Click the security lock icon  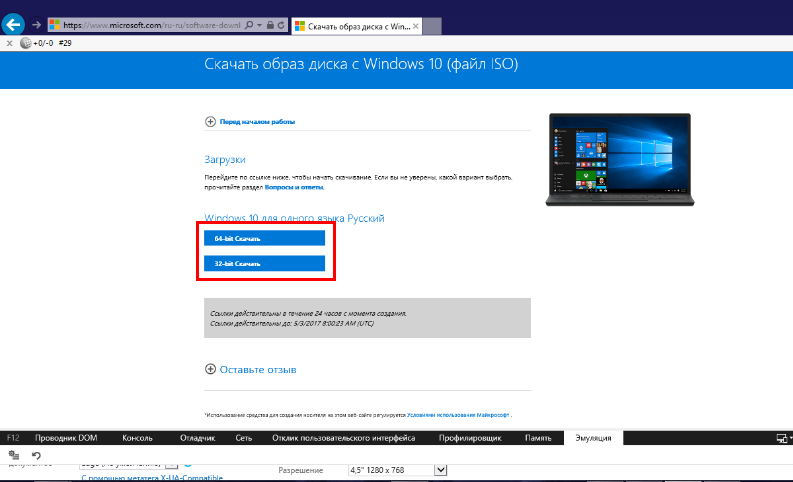point(271,25)
